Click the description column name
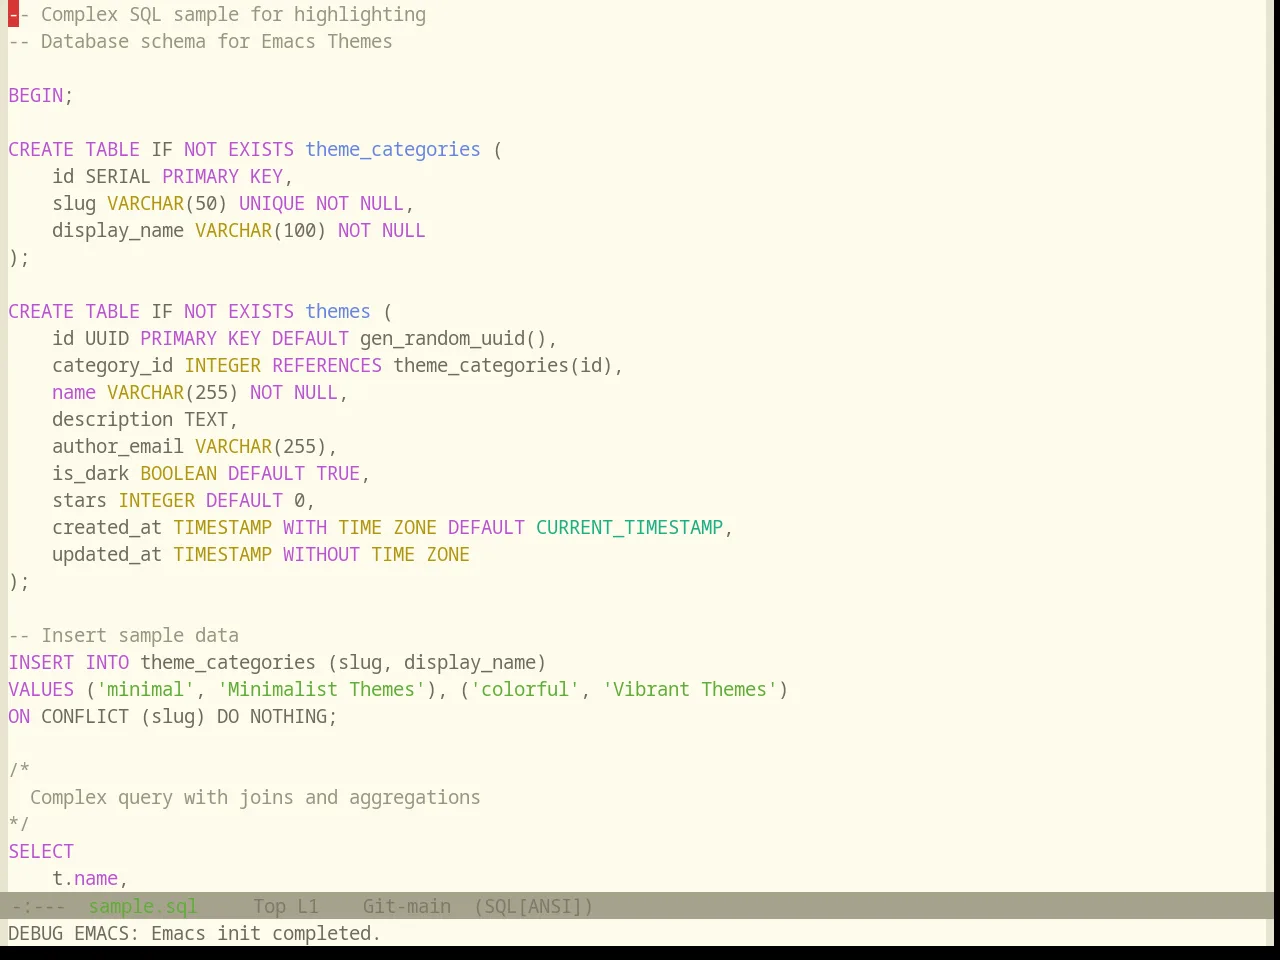 113,419
